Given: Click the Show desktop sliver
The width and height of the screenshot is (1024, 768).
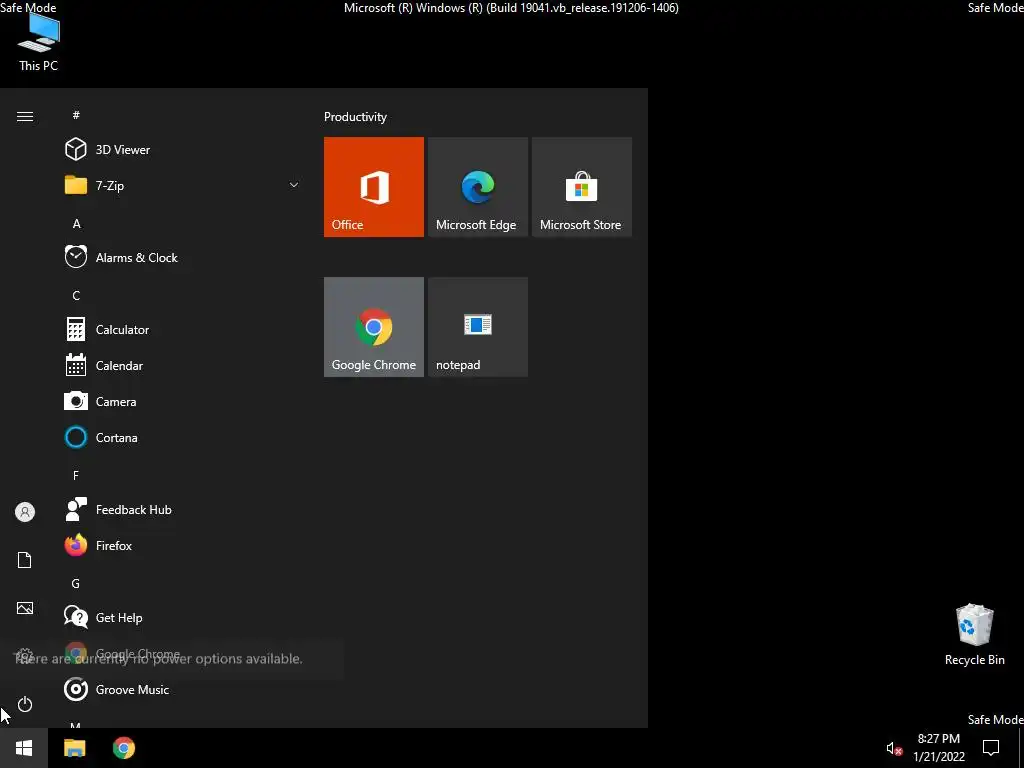Looking at the screenshot, I should coord(1021,748).
